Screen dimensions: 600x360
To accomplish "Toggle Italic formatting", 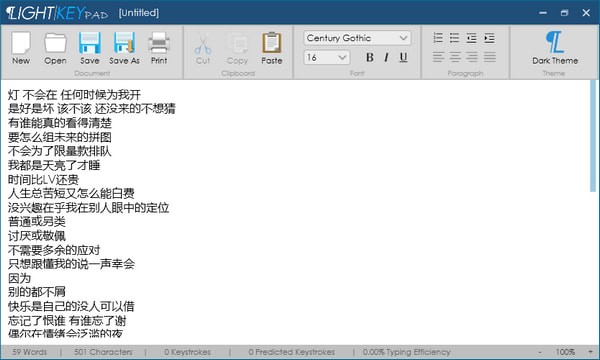I will pyautogui.click(x=386, y=57).
